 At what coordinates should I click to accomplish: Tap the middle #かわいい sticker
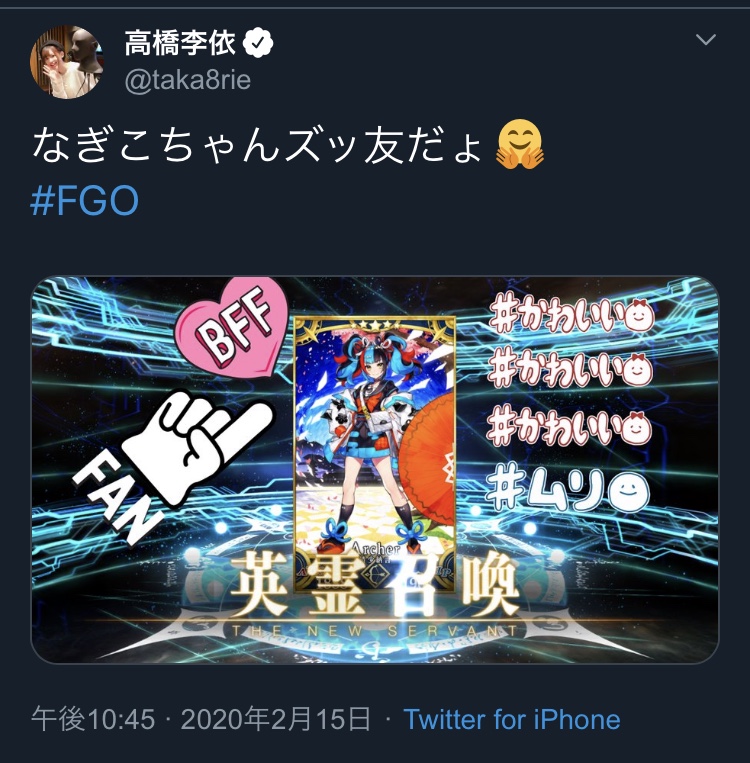570,370
